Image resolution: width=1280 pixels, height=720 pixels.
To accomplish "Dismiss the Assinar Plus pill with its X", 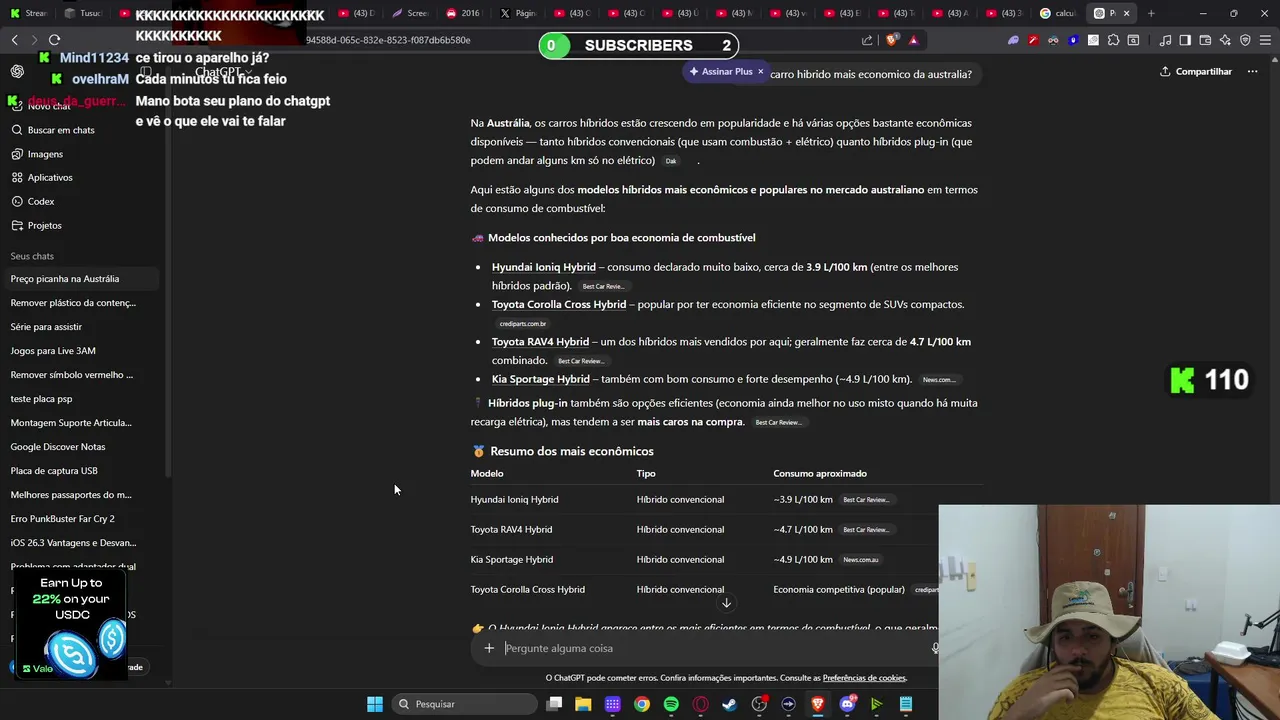I will tap(760, 72).
